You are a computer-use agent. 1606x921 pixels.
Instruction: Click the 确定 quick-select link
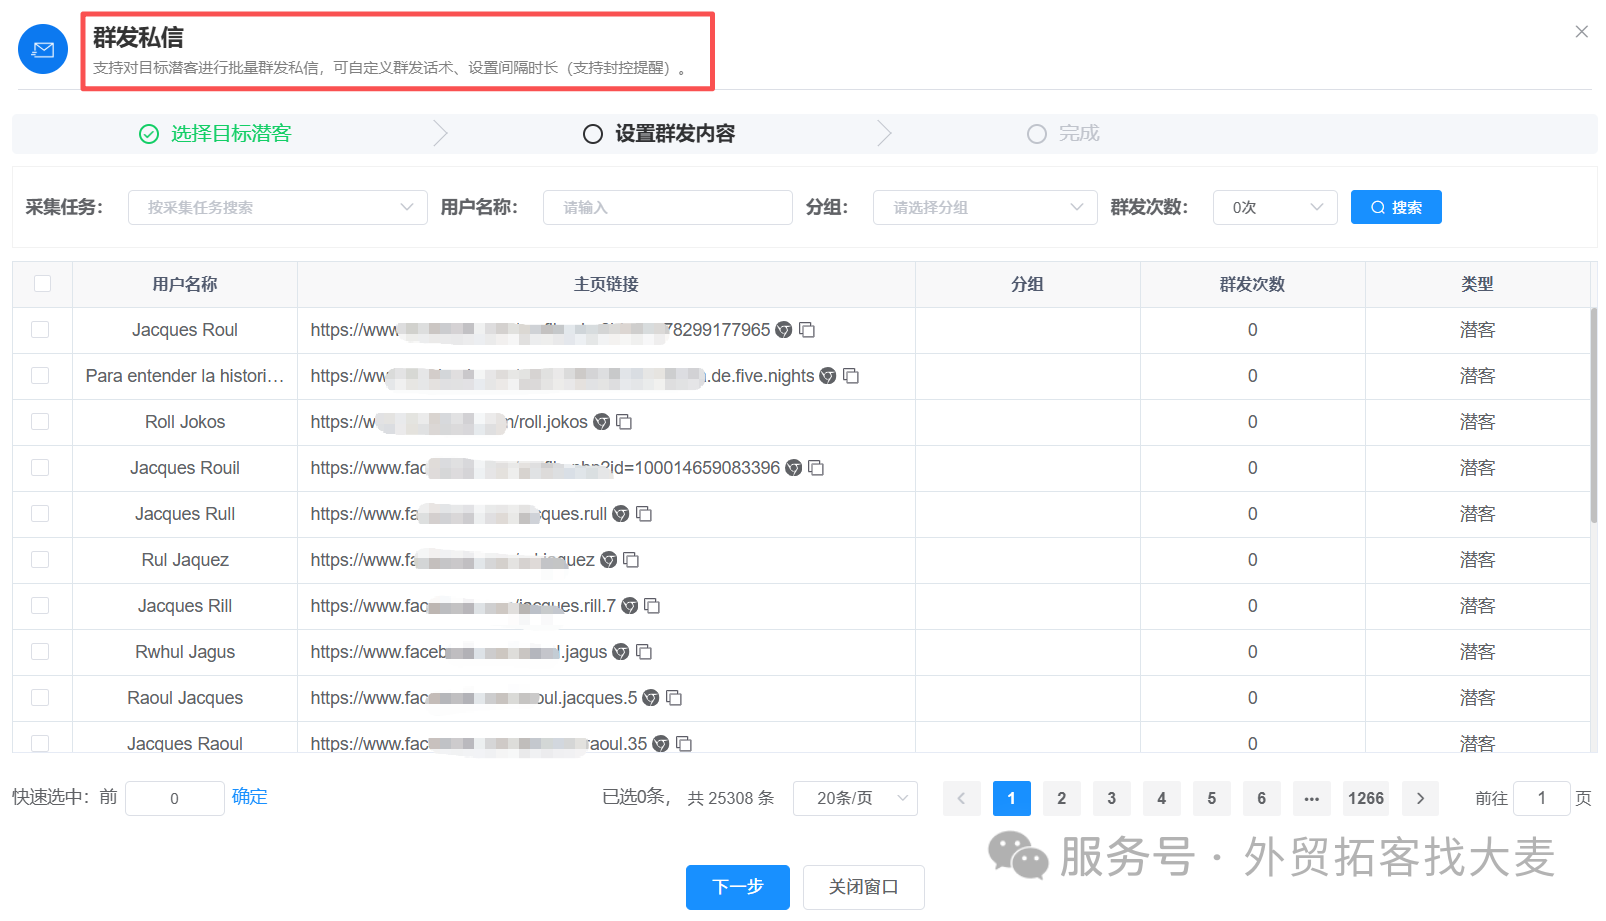250,797
